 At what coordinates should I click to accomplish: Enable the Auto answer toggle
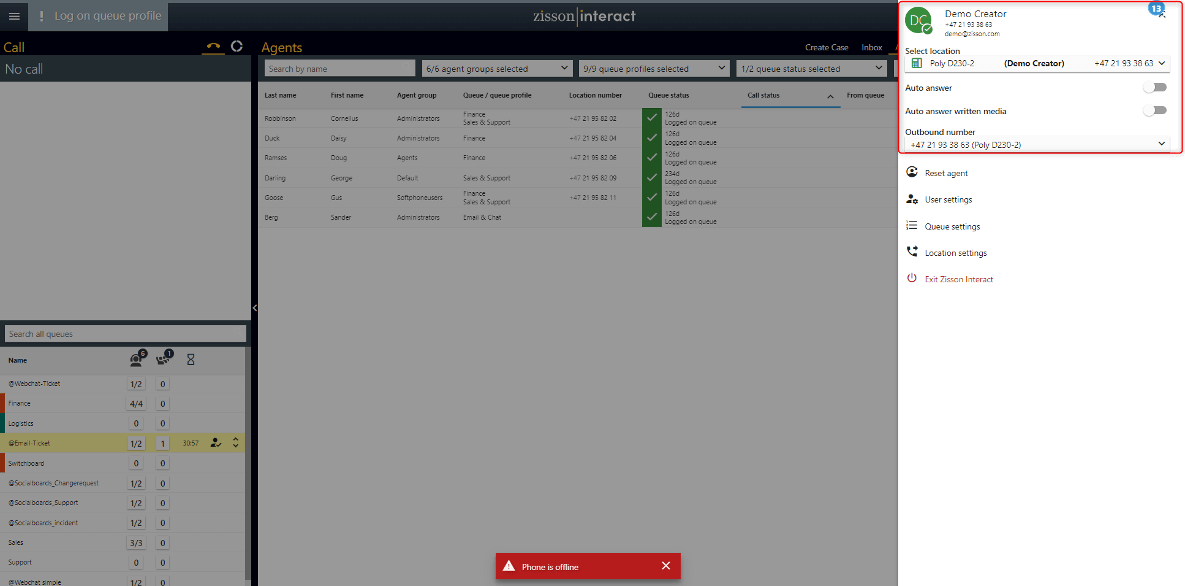pos(1155,87)
